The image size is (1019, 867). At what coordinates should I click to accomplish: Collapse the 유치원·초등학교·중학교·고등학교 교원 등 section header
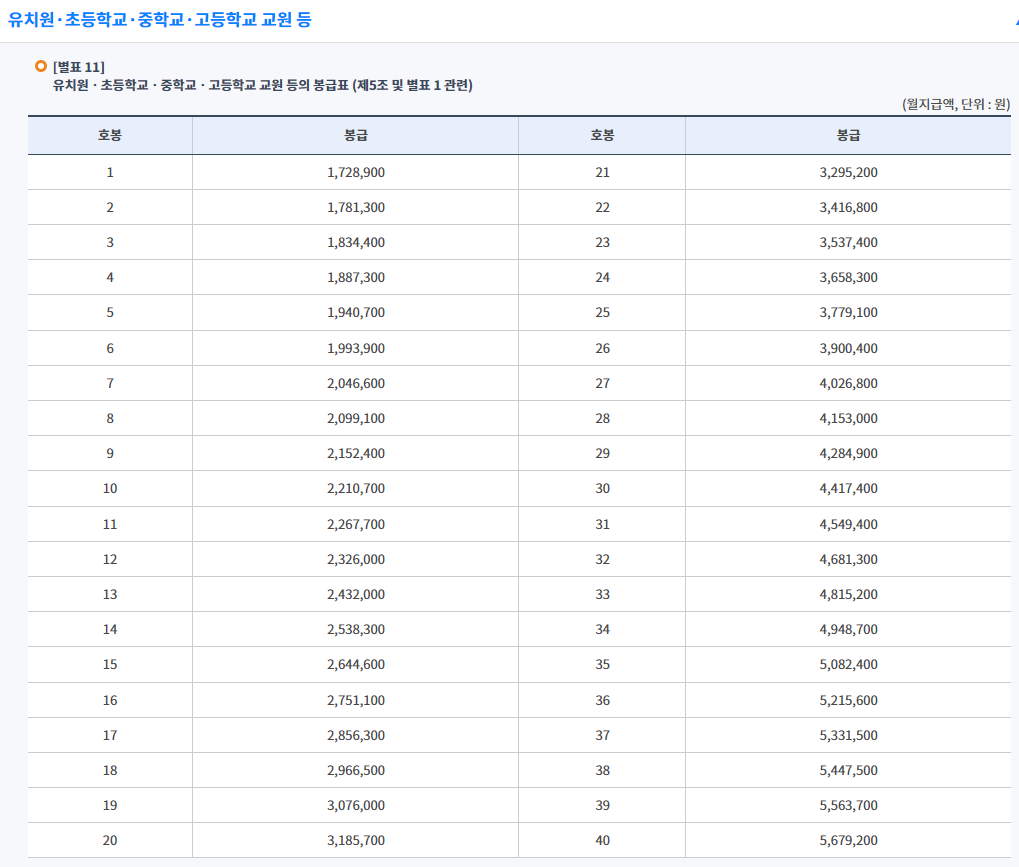pos(510,20)
